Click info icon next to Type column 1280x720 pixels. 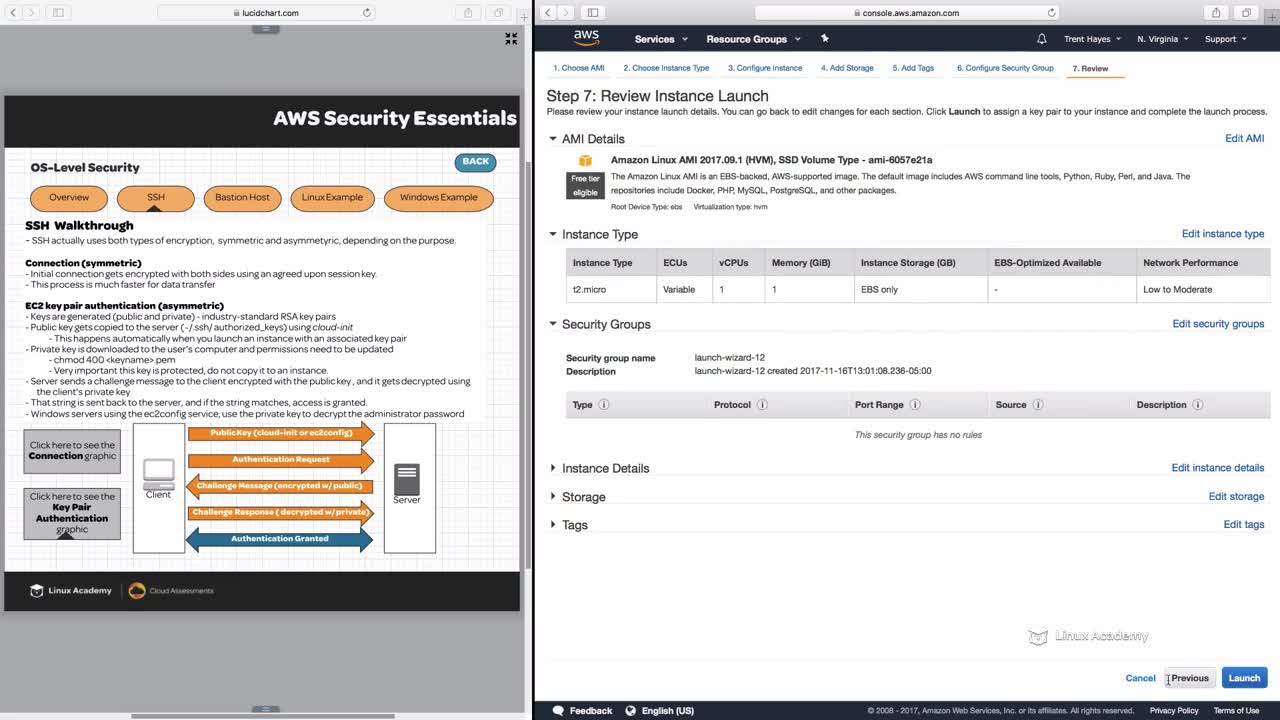click(604, 405)
